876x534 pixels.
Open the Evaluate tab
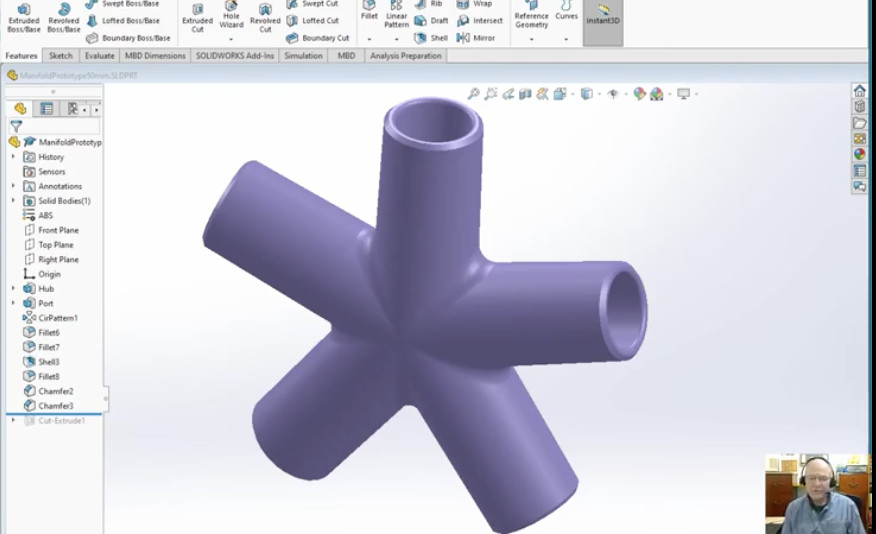[x=99, y=56]
